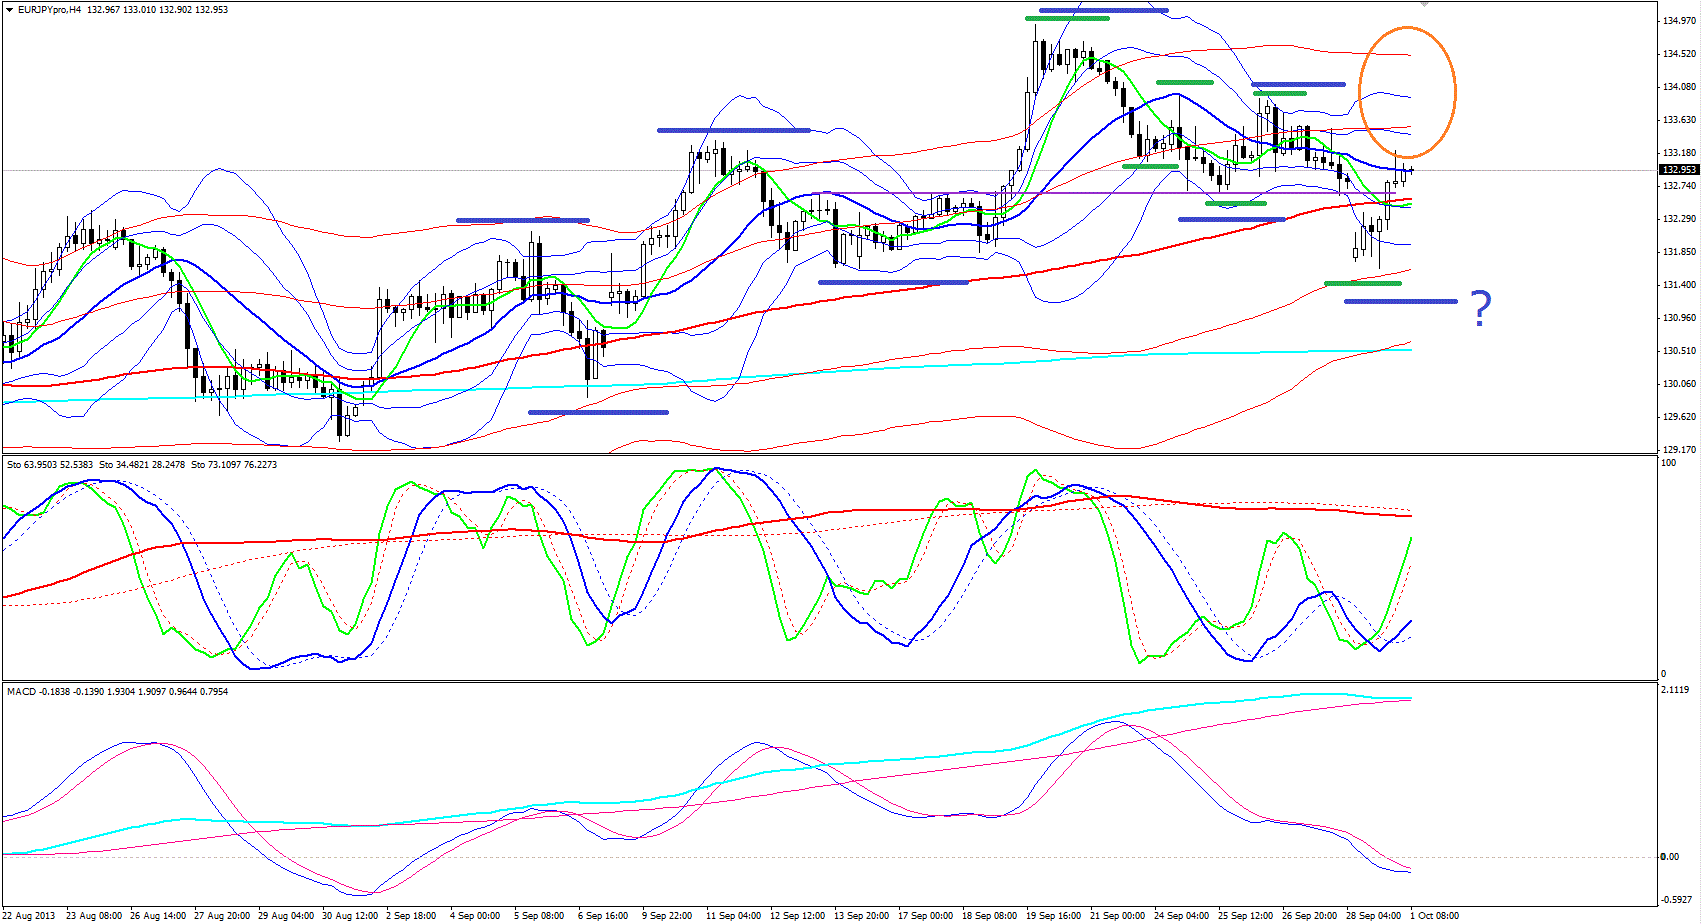Select the green line above the question mark line
Image resolution: width=1702 pixels, height=924 pixels.
(x=1362, y=284)
